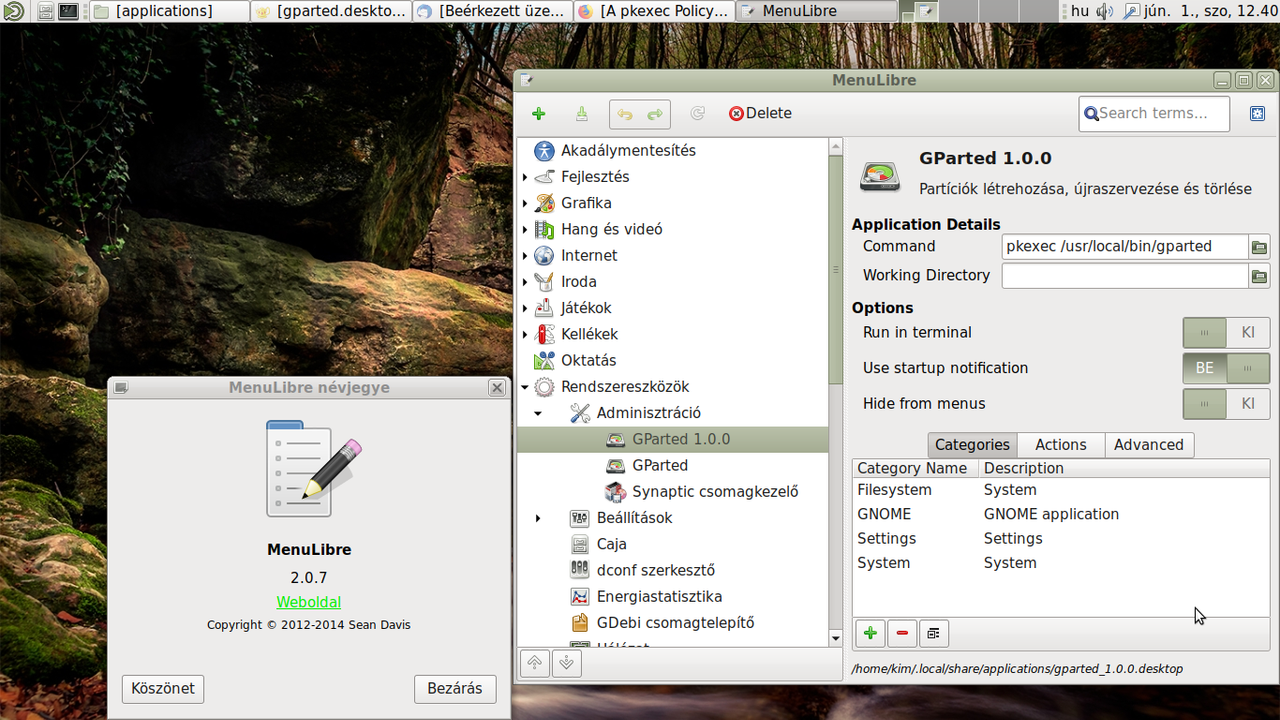Browse for a working directory

1259,276
